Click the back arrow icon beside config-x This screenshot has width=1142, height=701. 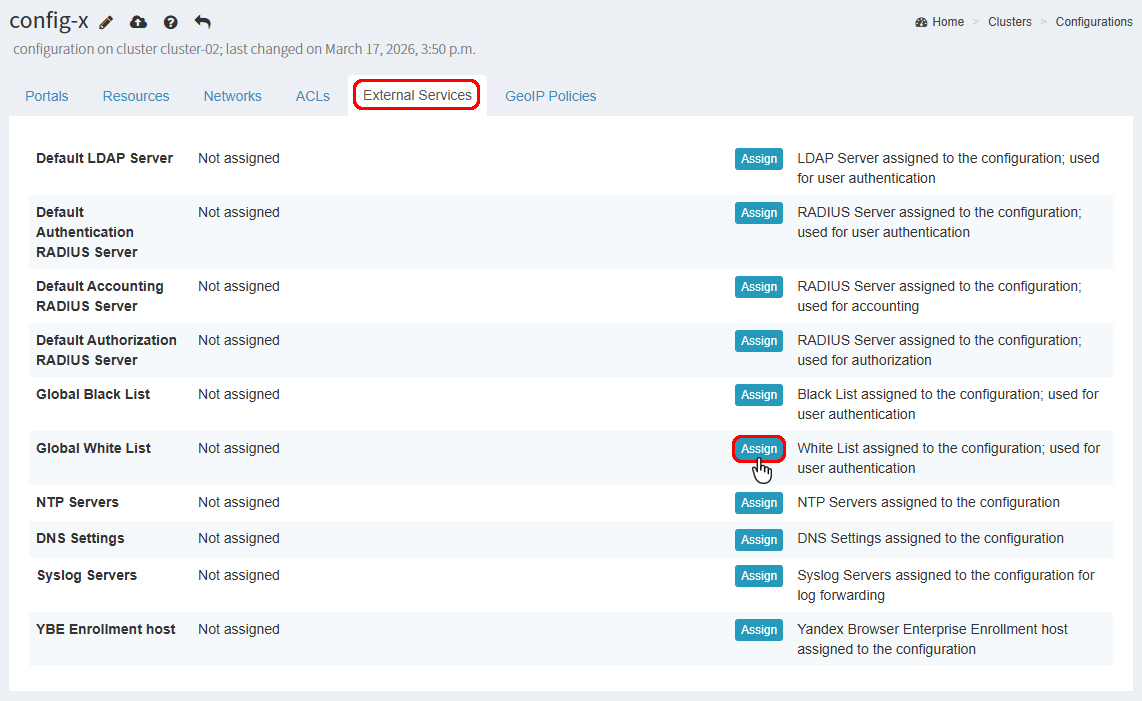203,22
